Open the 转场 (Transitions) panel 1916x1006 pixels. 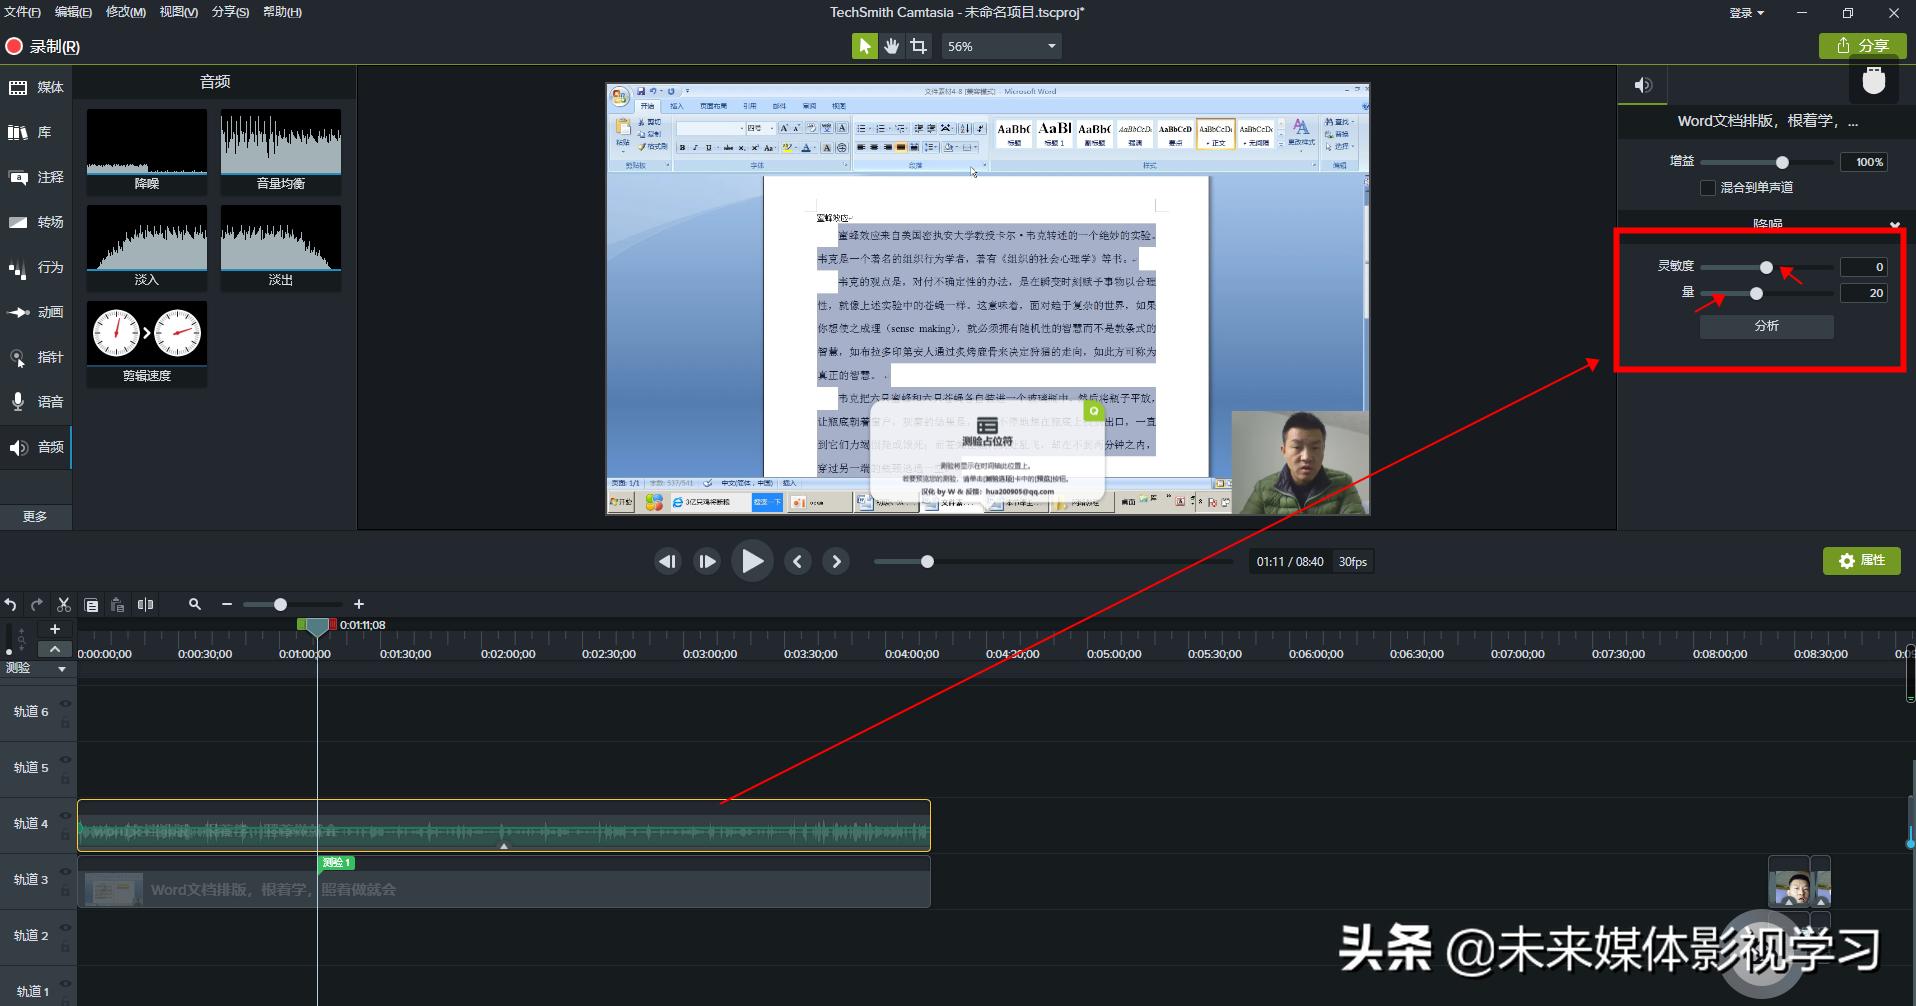coord(36,222)
